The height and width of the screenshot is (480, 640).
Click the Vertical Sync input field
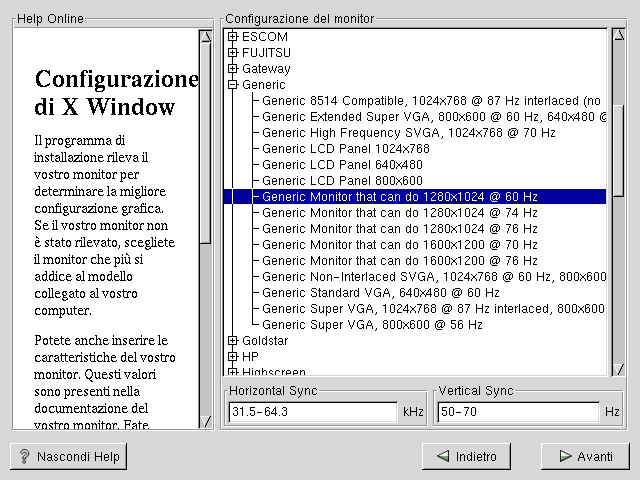(517, 412)
